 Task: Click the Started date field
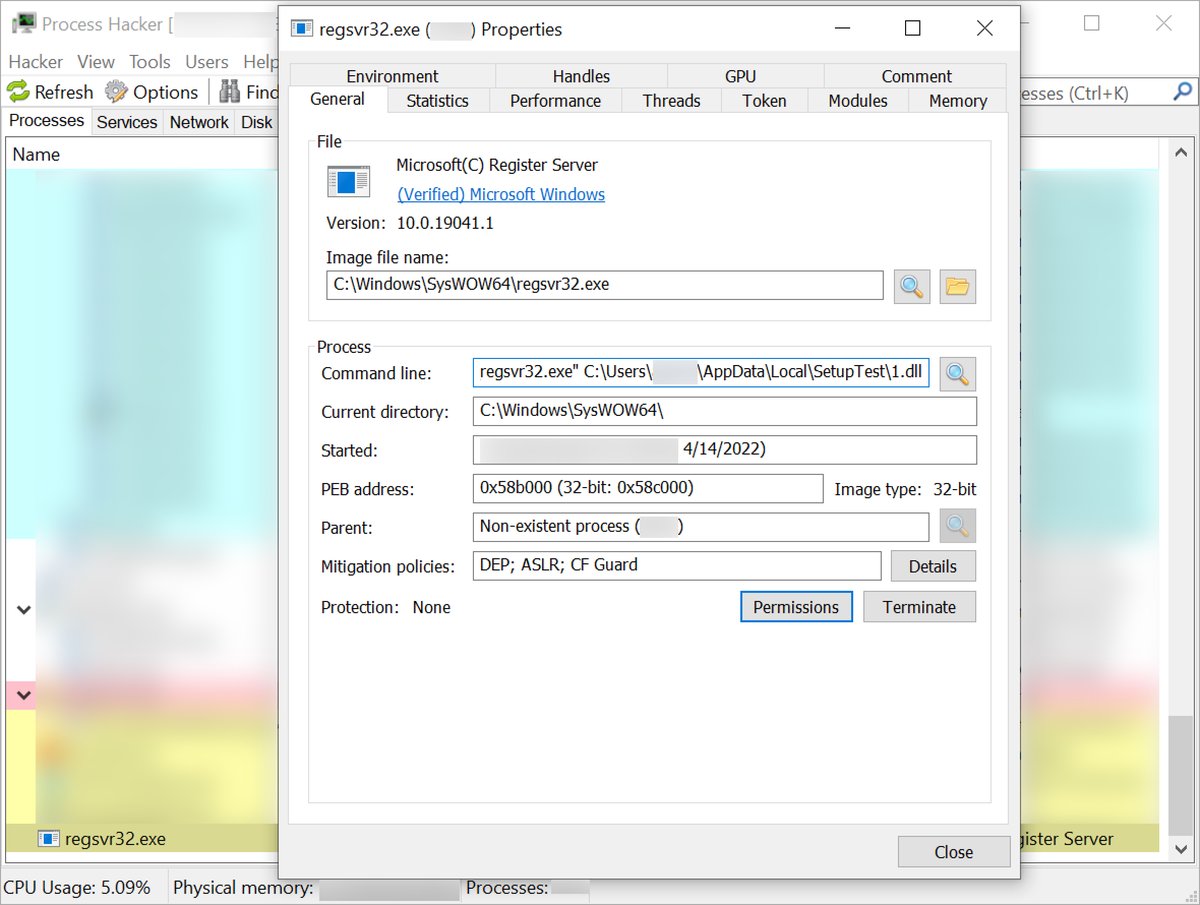[x=725, y=450]
